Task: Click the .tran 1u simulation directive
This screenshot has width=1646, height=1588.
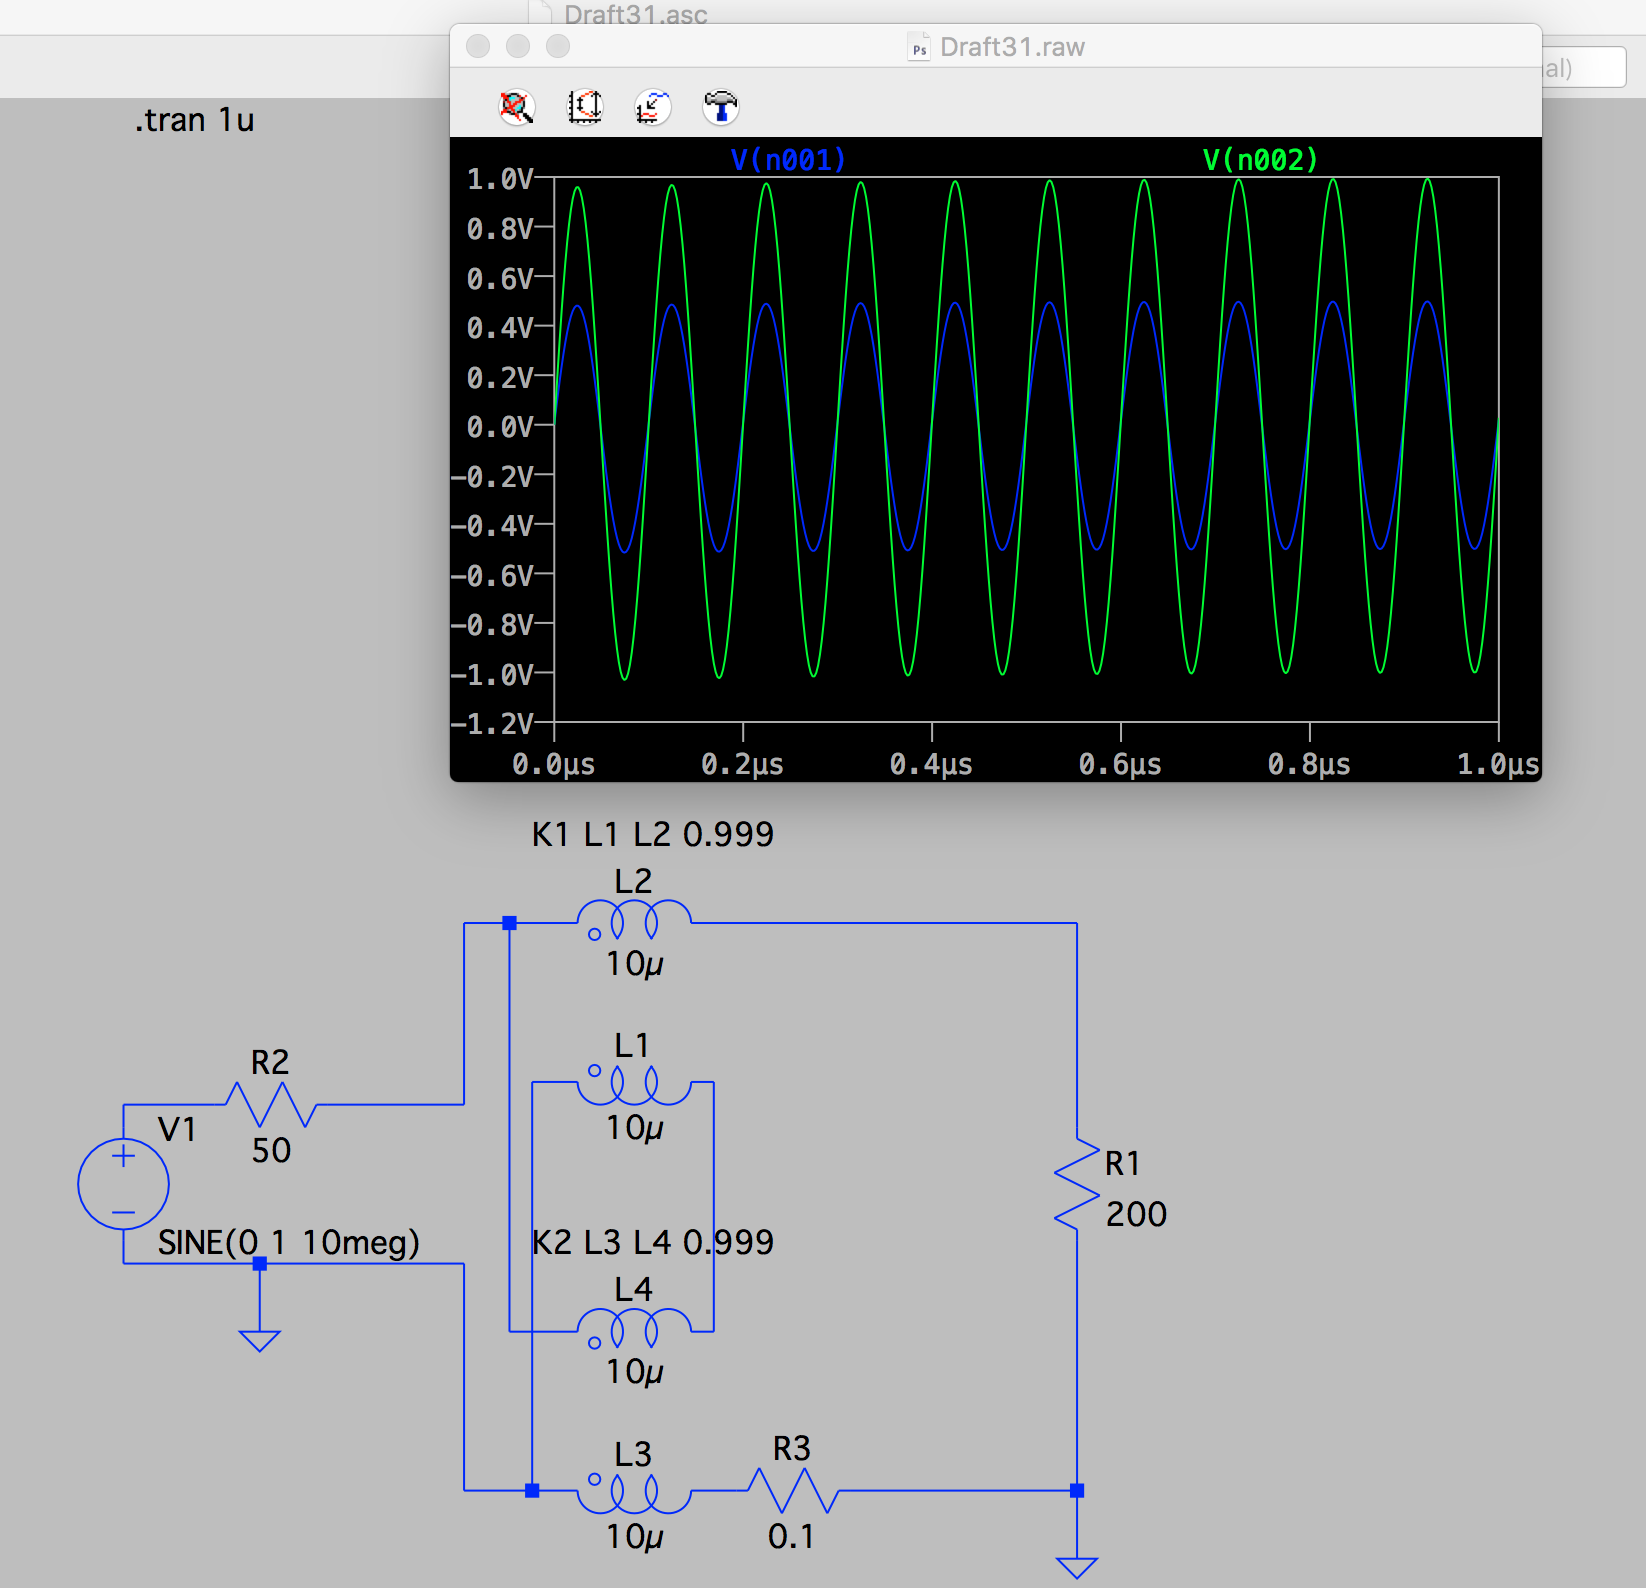Action: pos(194,120)
